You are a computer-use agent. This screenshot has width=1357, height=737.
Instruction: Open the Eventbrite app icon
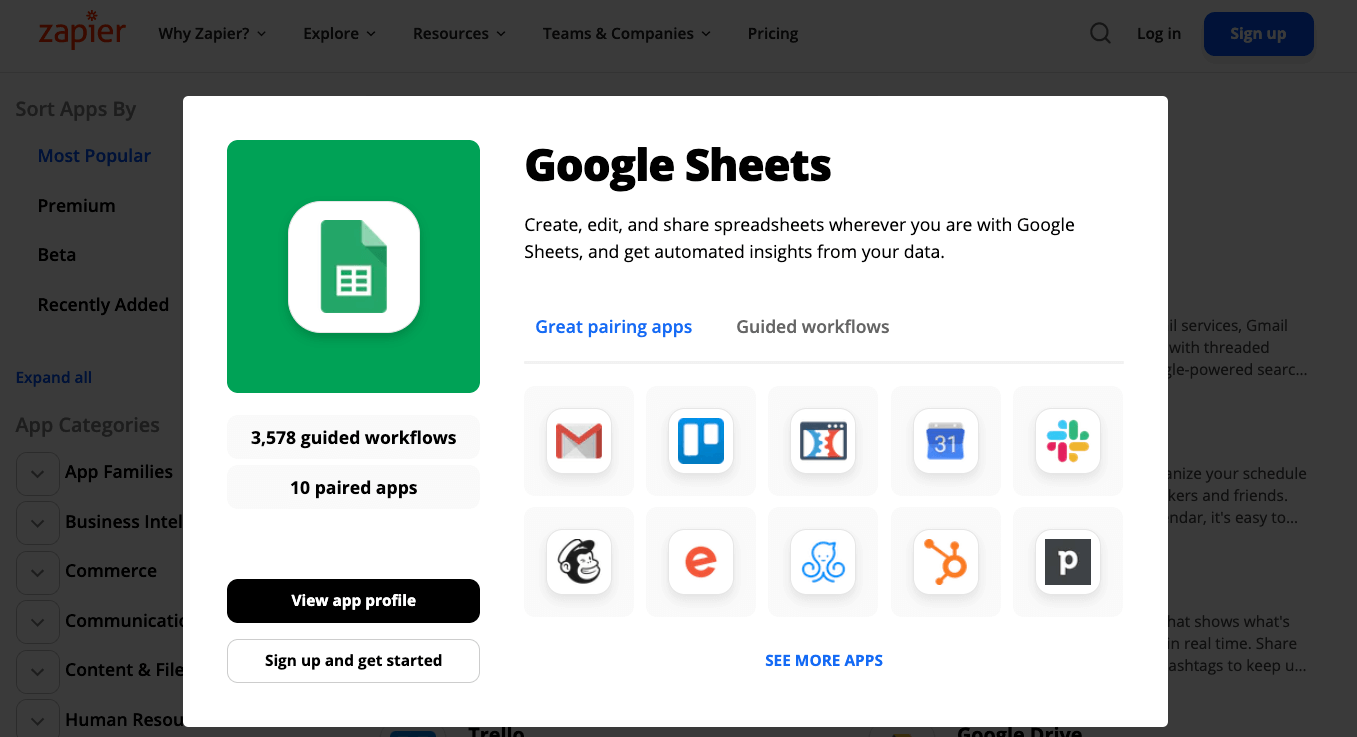point(701,562)
